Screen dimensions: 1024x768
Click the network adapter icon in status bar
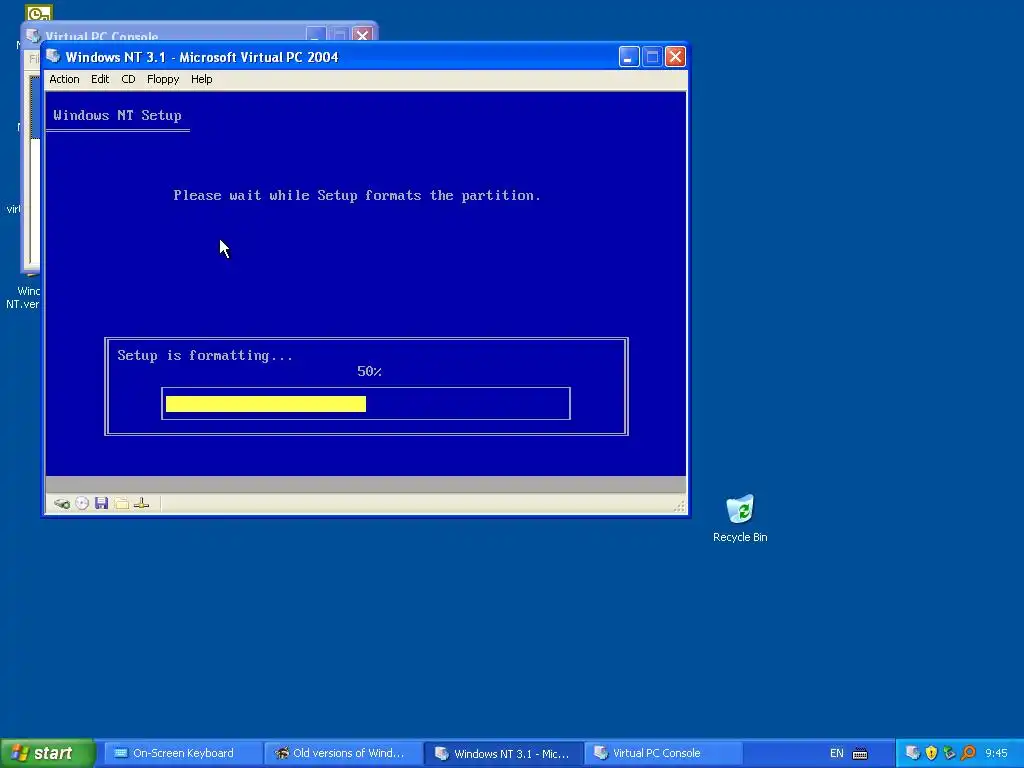click(x=141, y=503)
